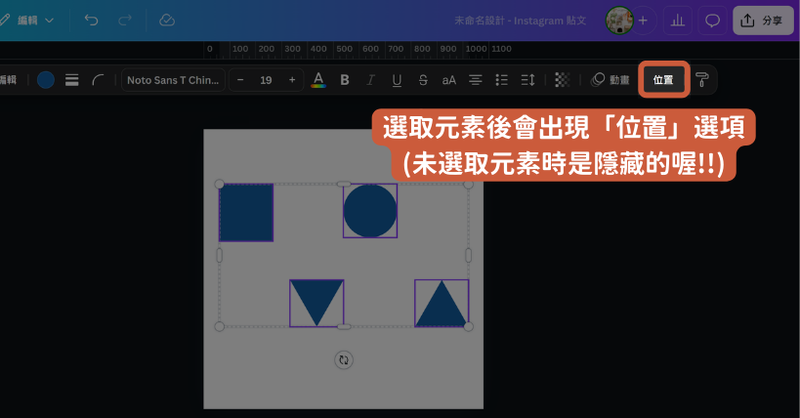Screen dimensions: 800x418
Task: Open the transparency checkerboard control
Action: (x=562, y=80)
